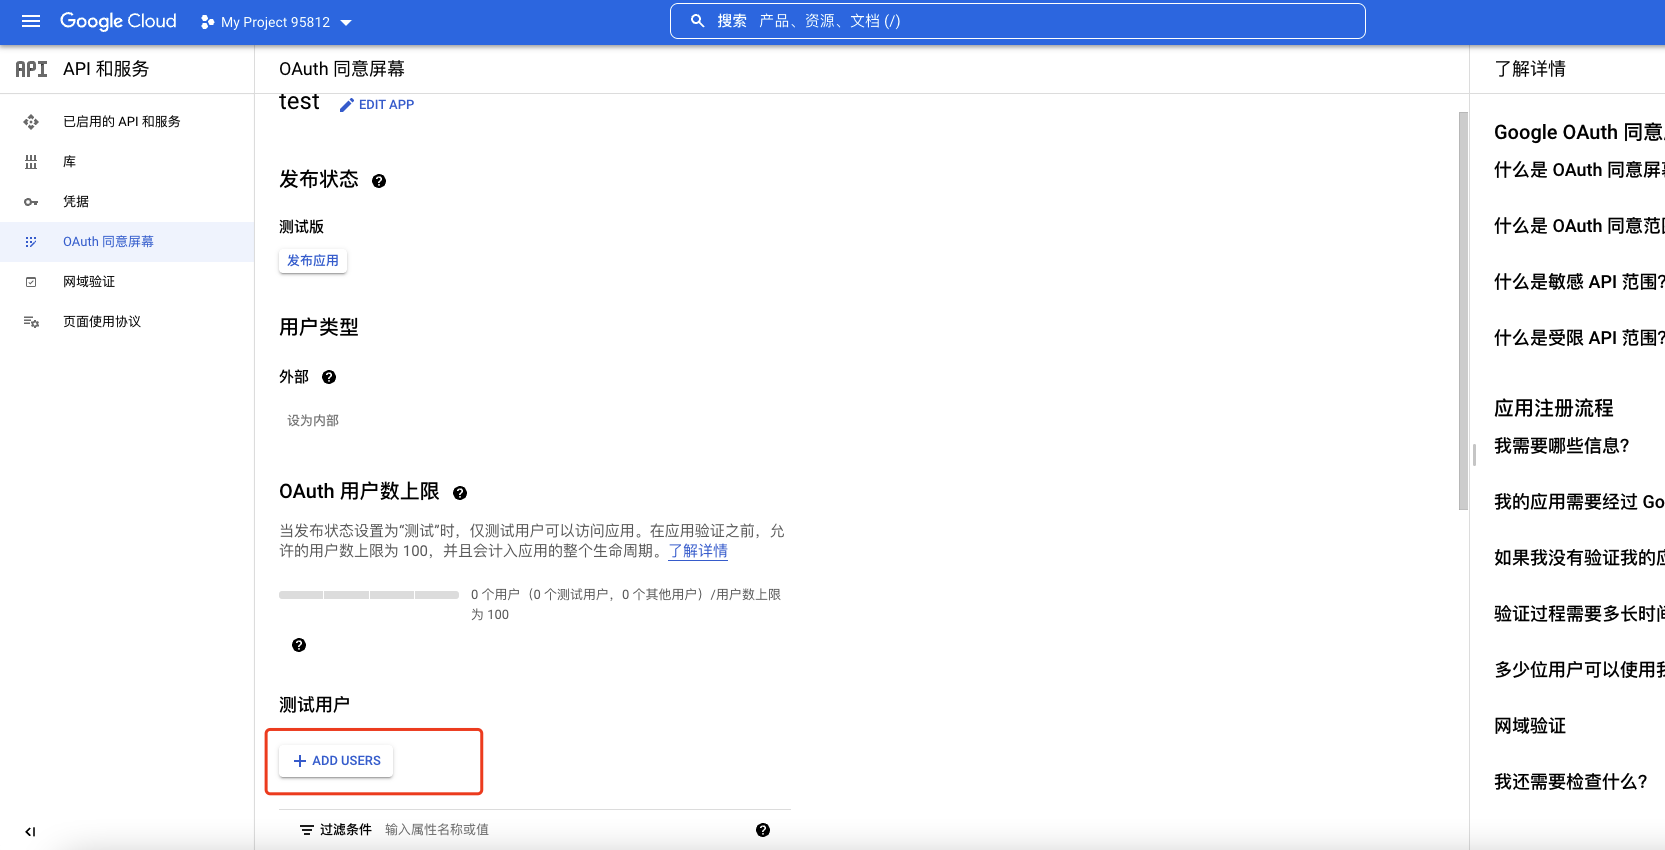Click the OAuth user cap progress bar
Viewport: 1665px width, 850px height.
click(x=368, y=595)
